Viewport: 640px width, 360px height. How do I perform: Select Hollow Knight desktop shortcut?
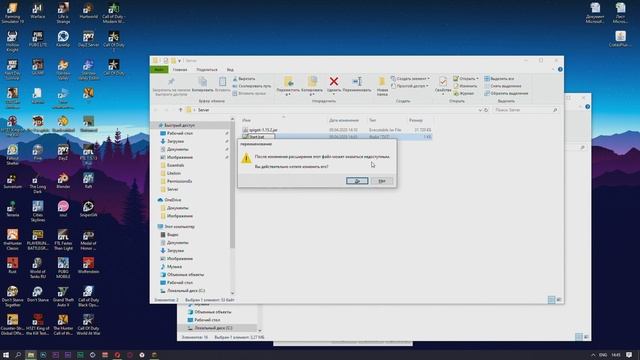pyautogui.click(x=12, y=41)
